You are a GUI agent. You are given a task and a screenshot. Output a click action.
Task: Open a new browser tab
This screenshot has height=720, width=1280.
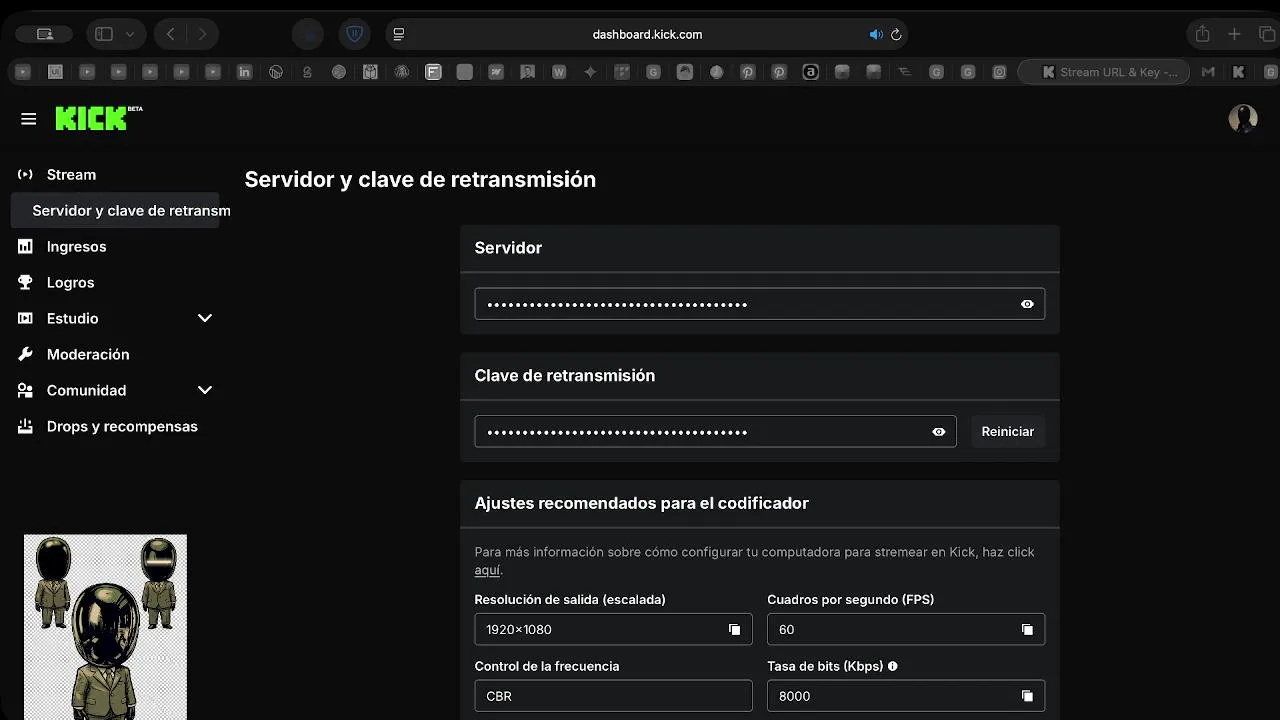coord(1234,34)
